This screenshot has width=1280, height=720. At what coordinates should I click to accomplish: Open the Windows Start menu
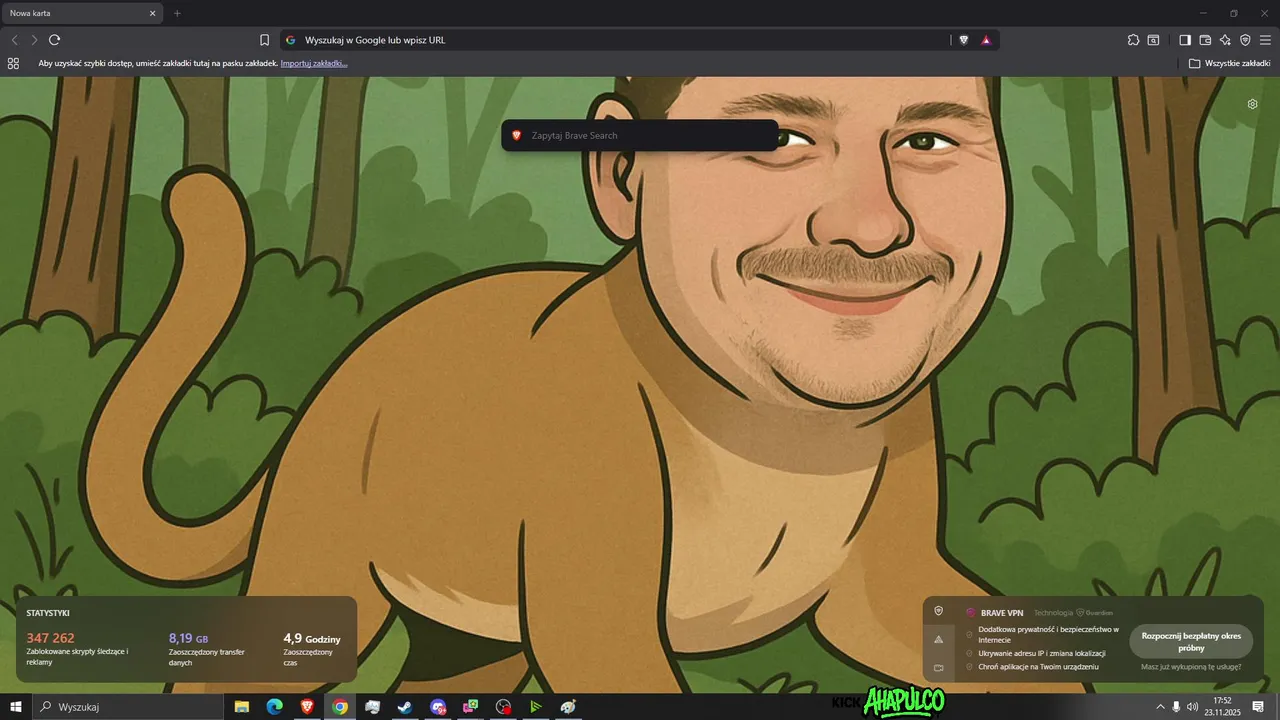(x=16, y=707)
